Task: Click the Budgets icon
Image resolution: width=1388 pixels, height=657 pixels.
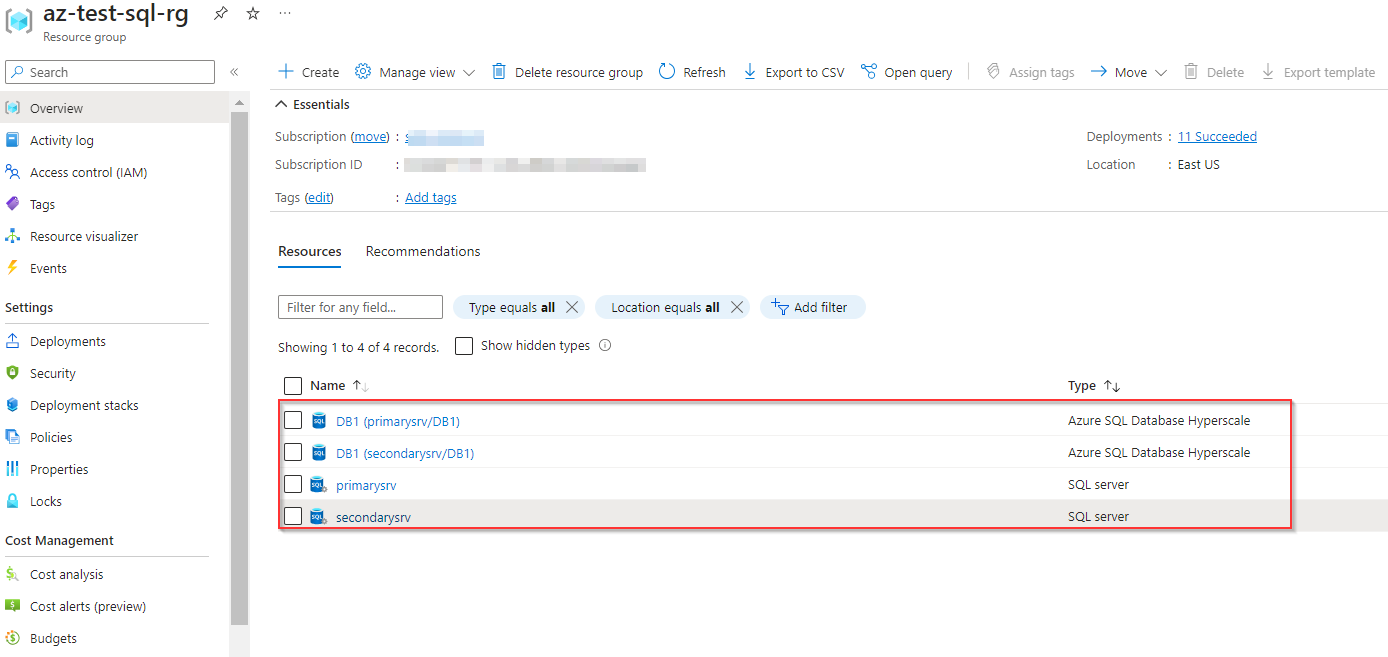Action: 13,638
